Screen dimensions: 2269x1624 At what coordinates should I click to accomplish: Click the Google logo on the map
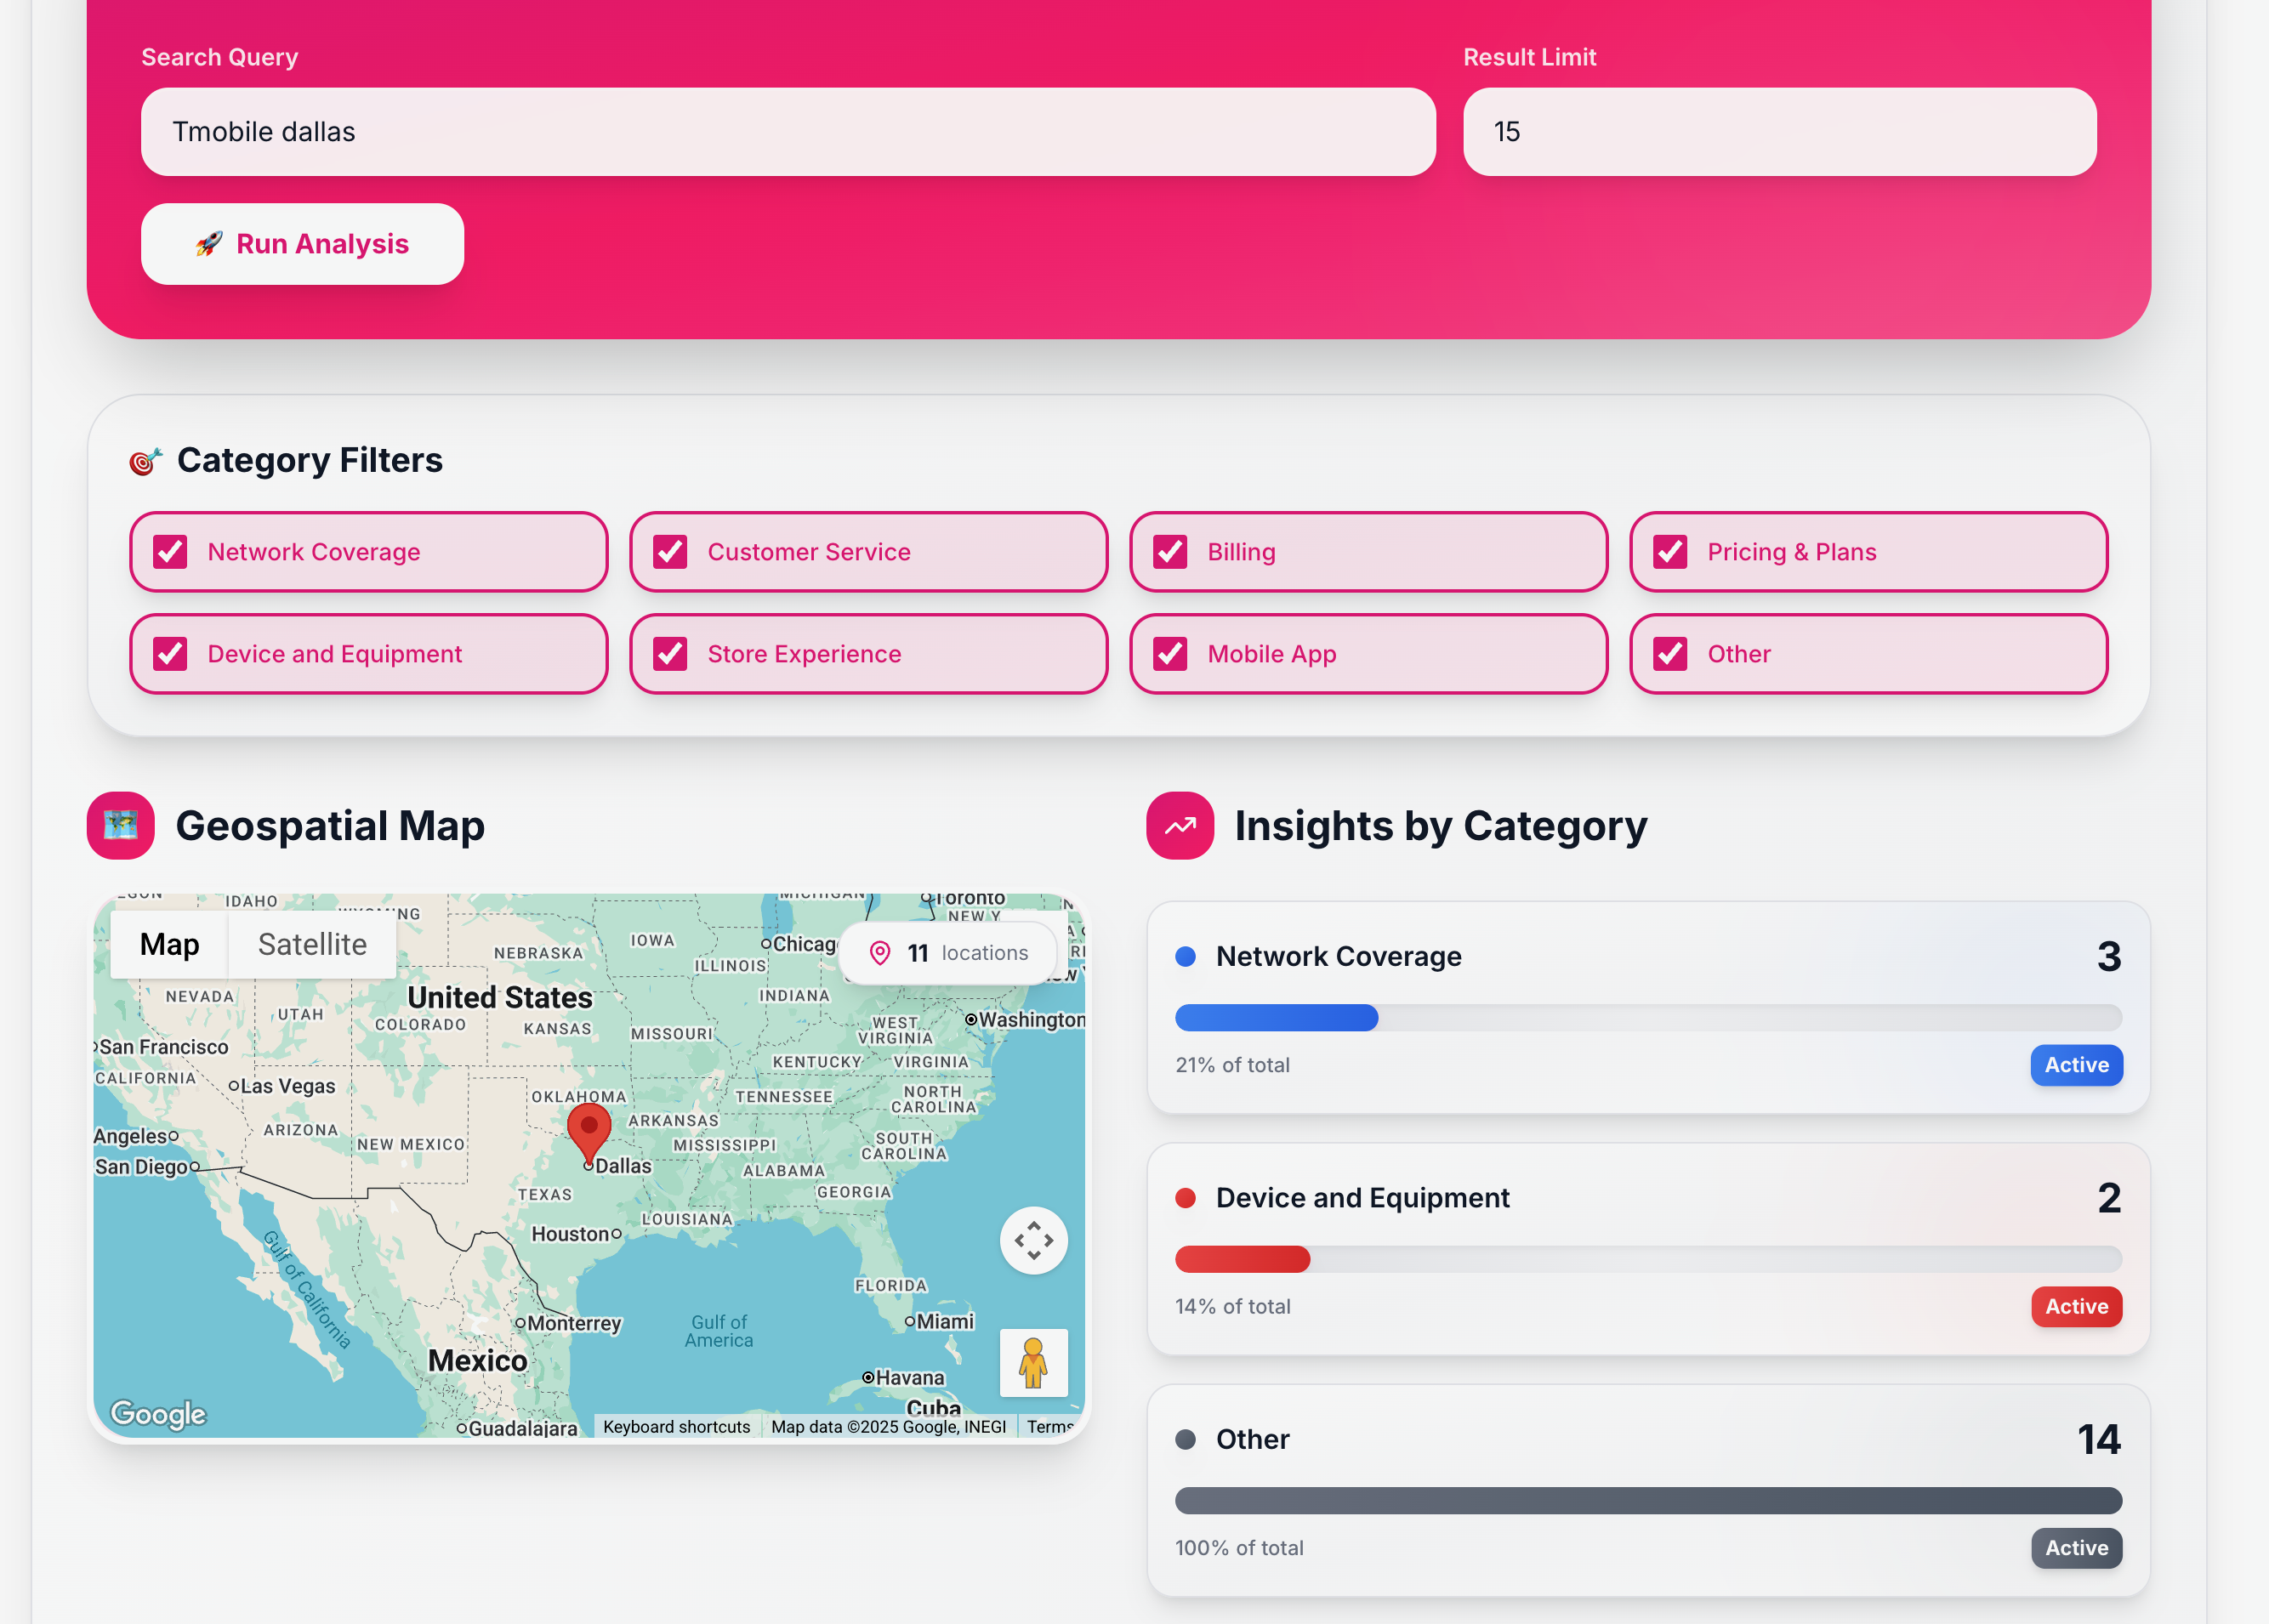158,1412
